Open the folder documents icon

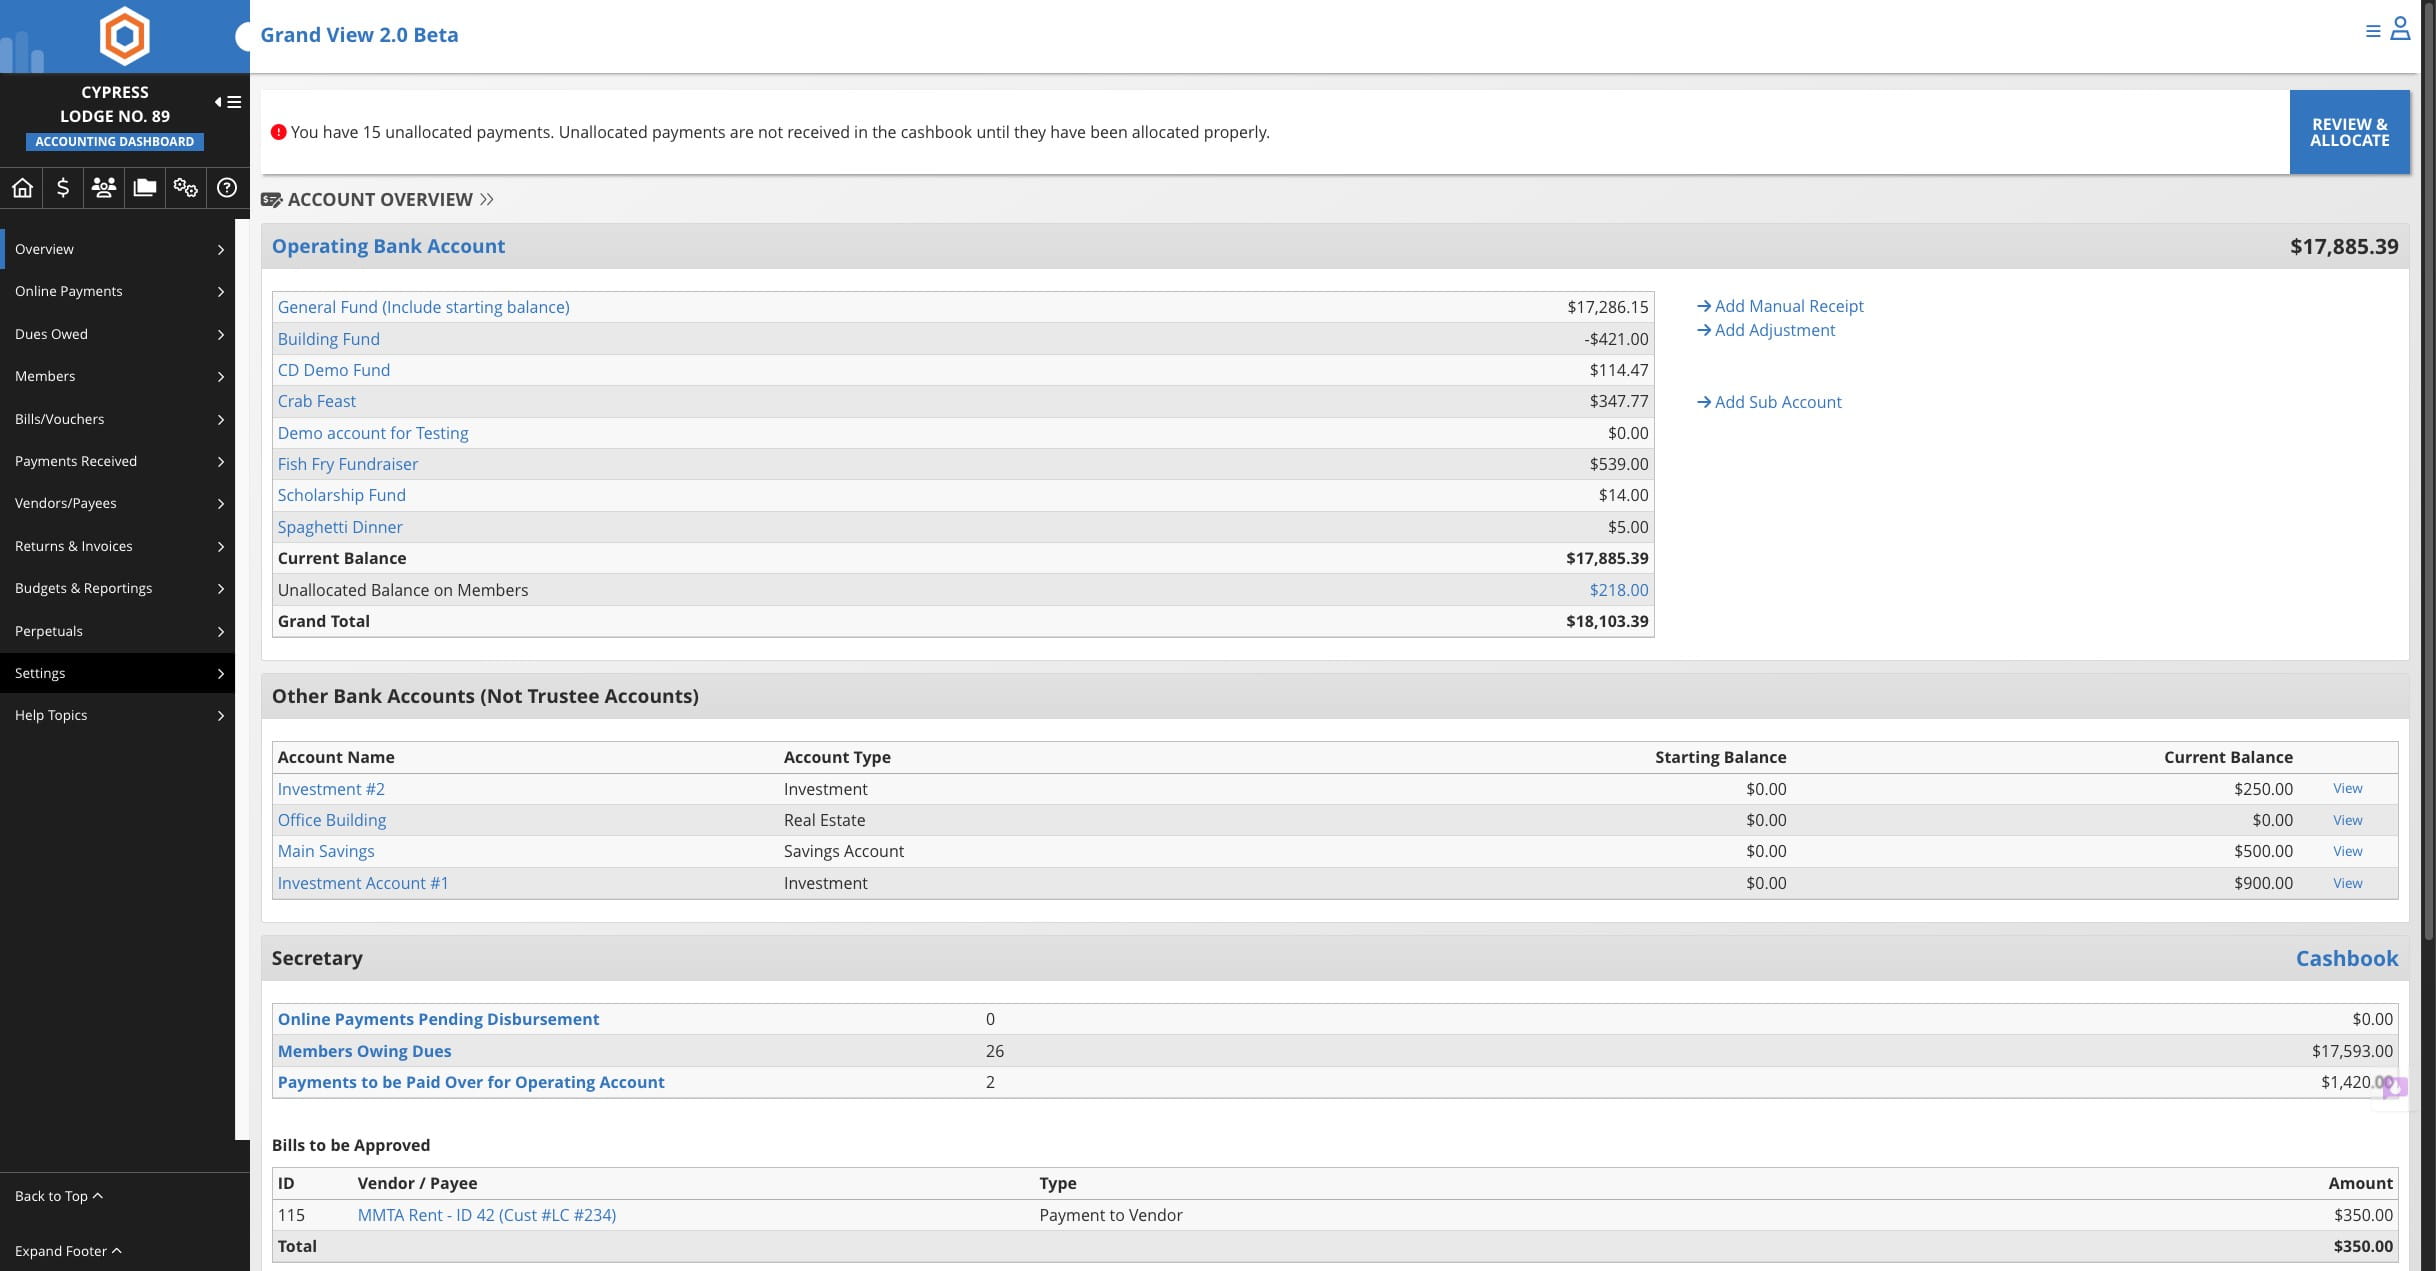tap(145, 187)
